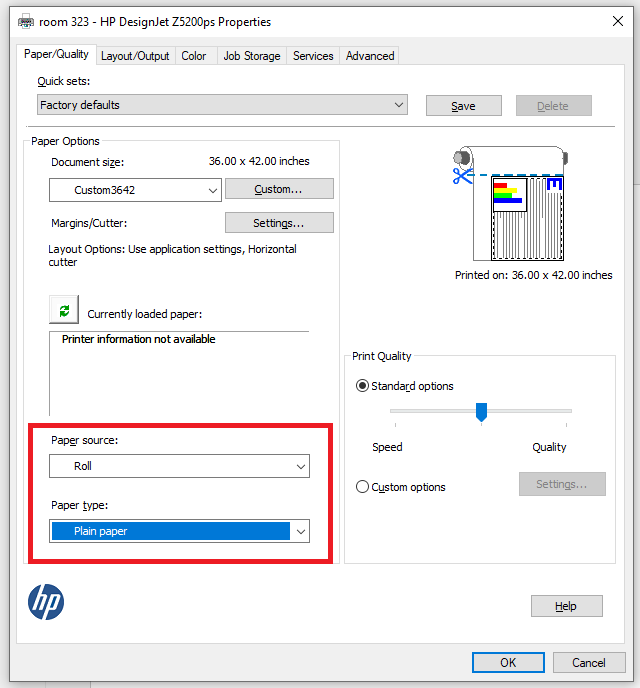Close the Properties dialog window
The height and width of the screenshot is (688, 640).
point(616,22)
